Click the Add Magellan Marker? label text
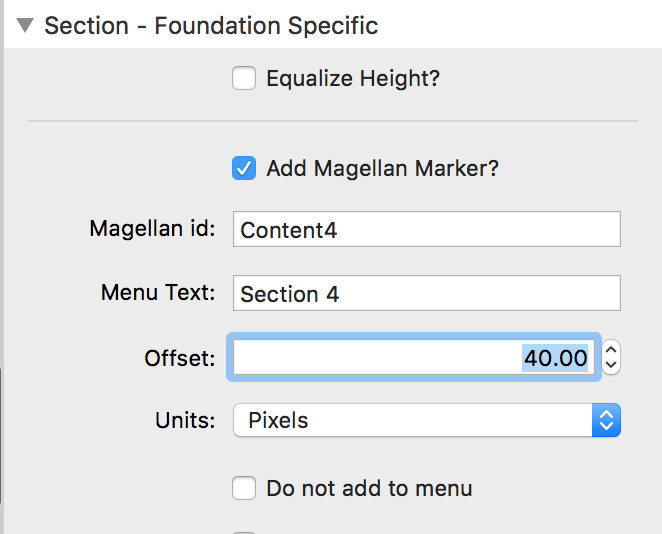 click(x=382, y=168)
